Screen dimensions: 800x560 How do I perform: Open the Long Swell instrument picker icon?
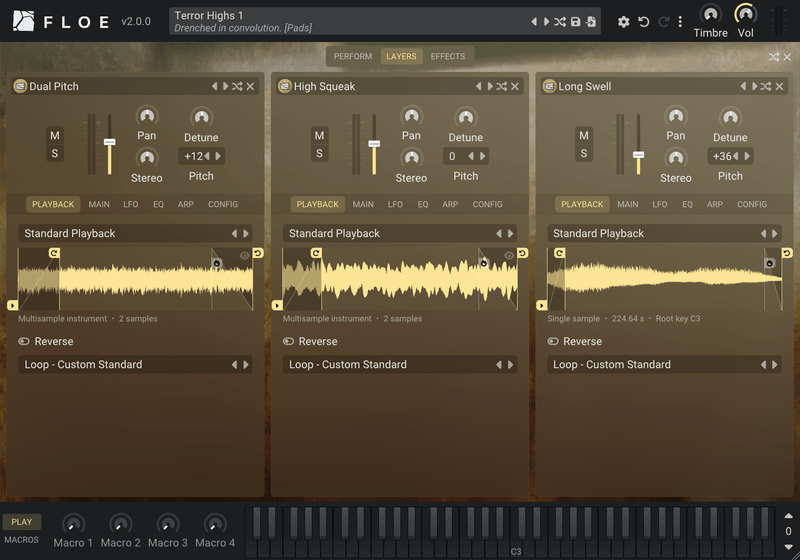coord(549,86)
